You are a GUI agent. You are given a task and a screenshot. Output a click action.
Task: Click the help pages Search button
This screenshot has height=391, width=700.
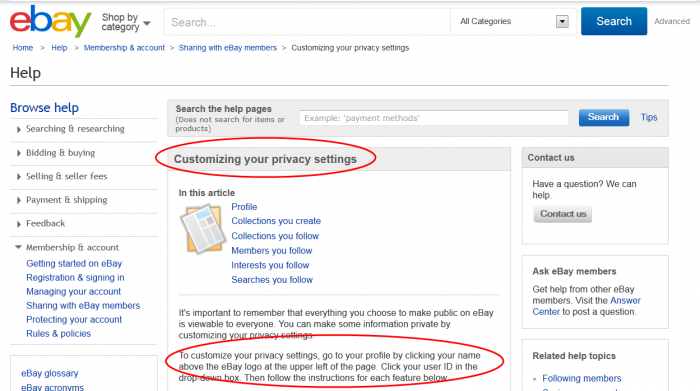coord(604,117)
